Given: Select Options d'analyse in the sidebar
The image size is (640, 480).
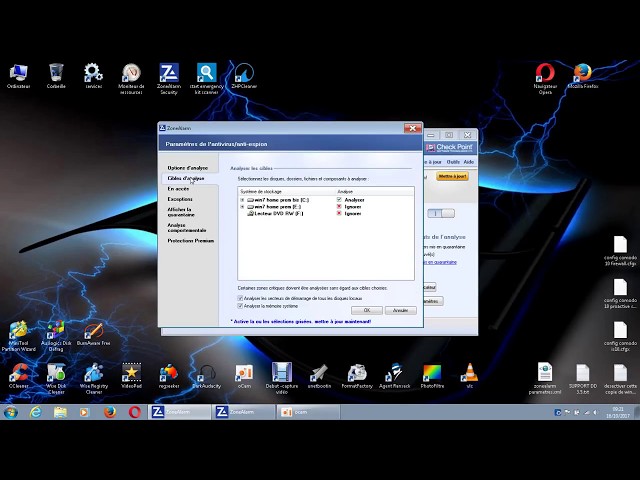Looking at the screenshot, I should click(188, 168).
